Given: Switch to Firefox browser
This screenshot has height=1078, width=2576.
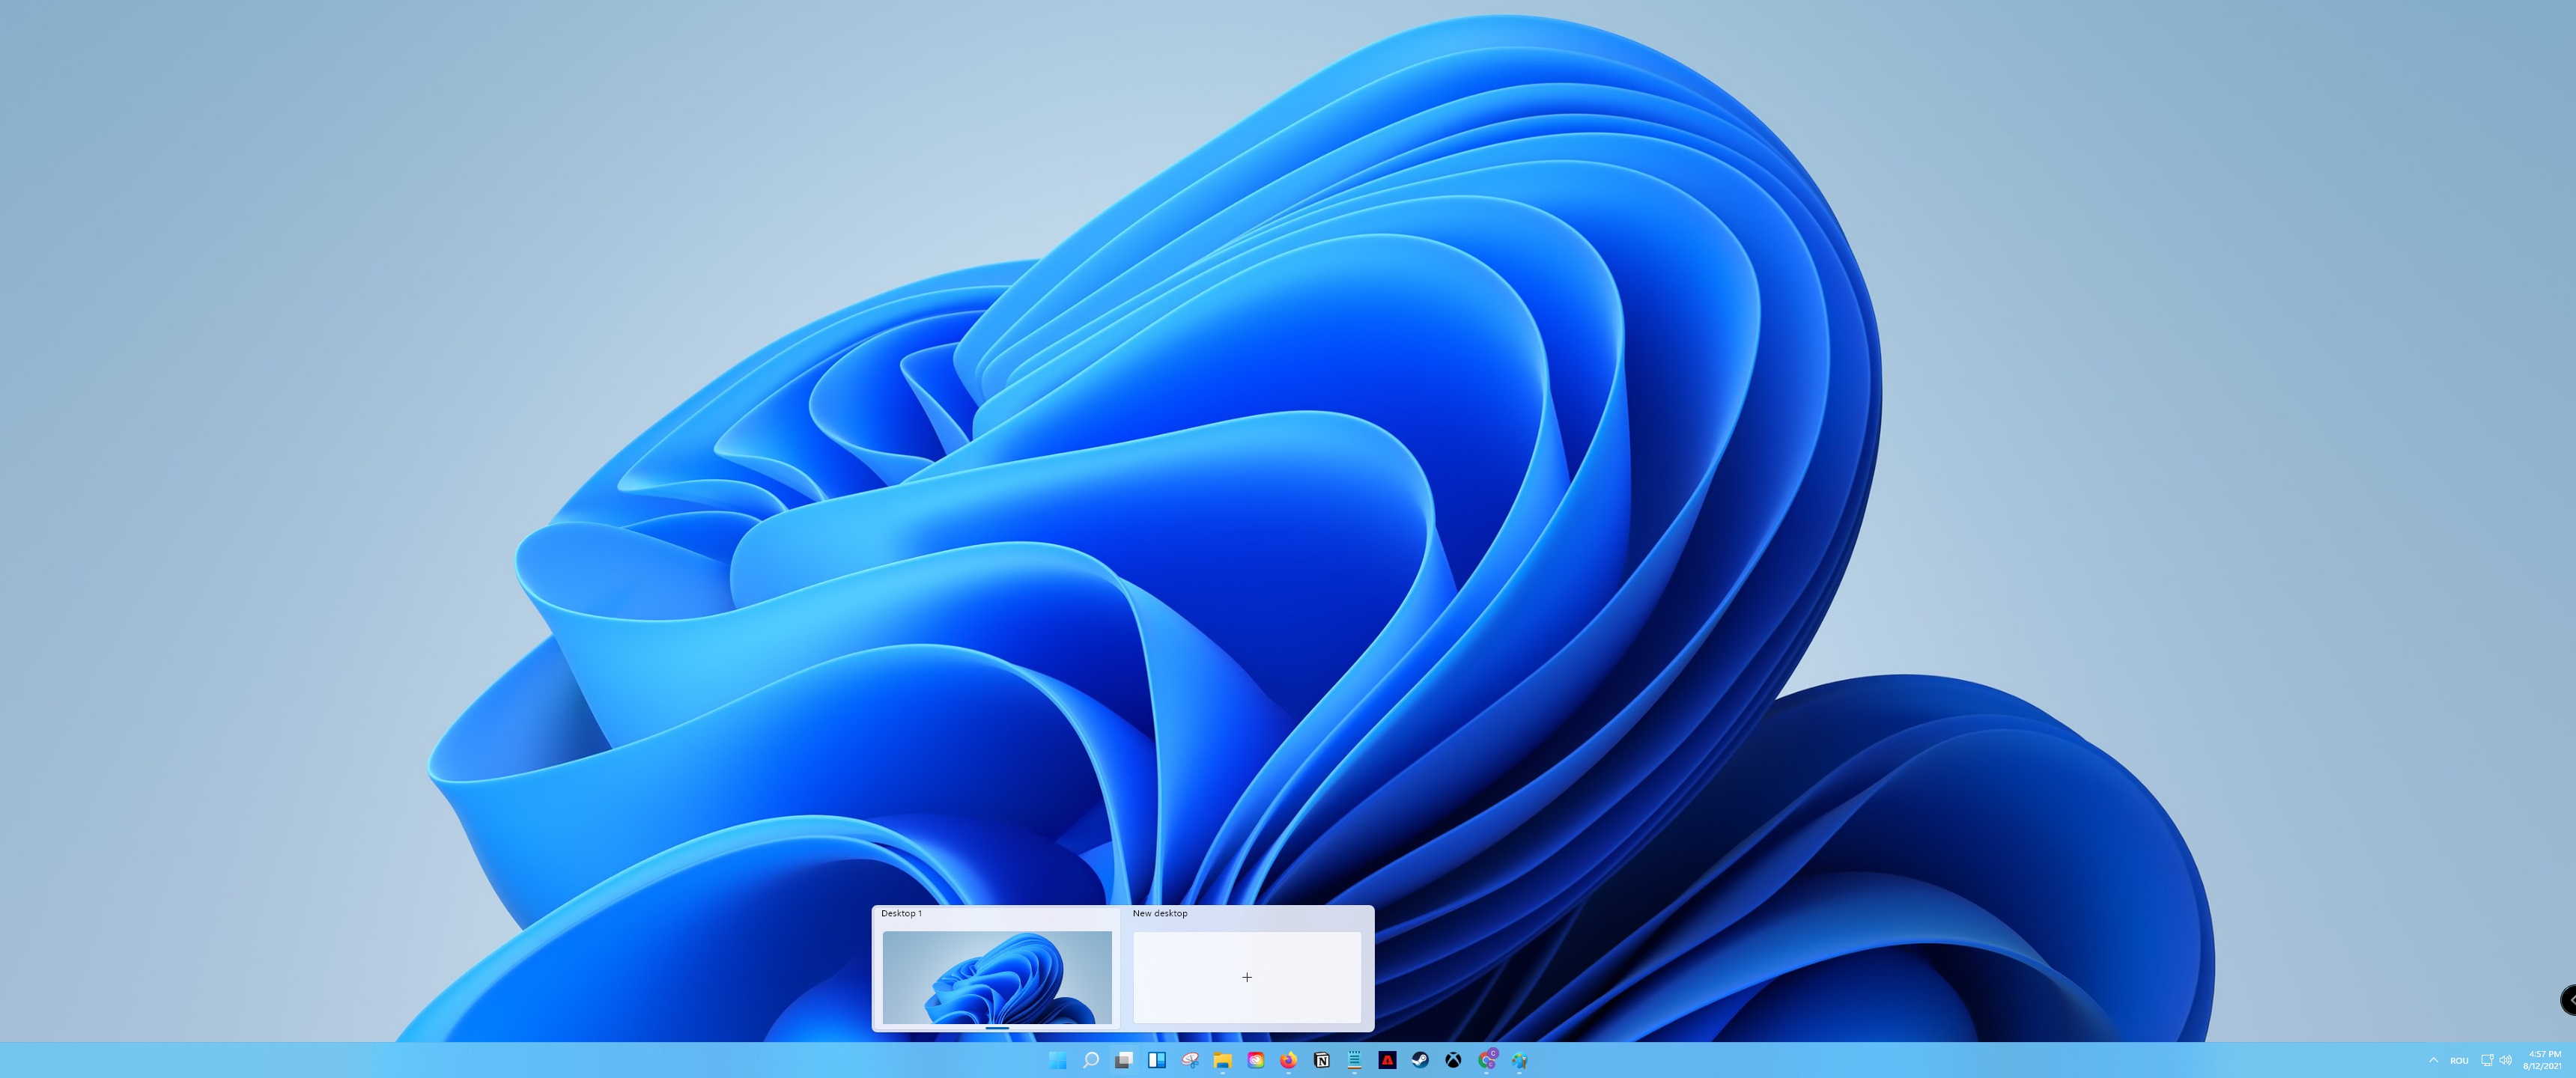Looking at the screenshot, I should coord(1288,1060).
